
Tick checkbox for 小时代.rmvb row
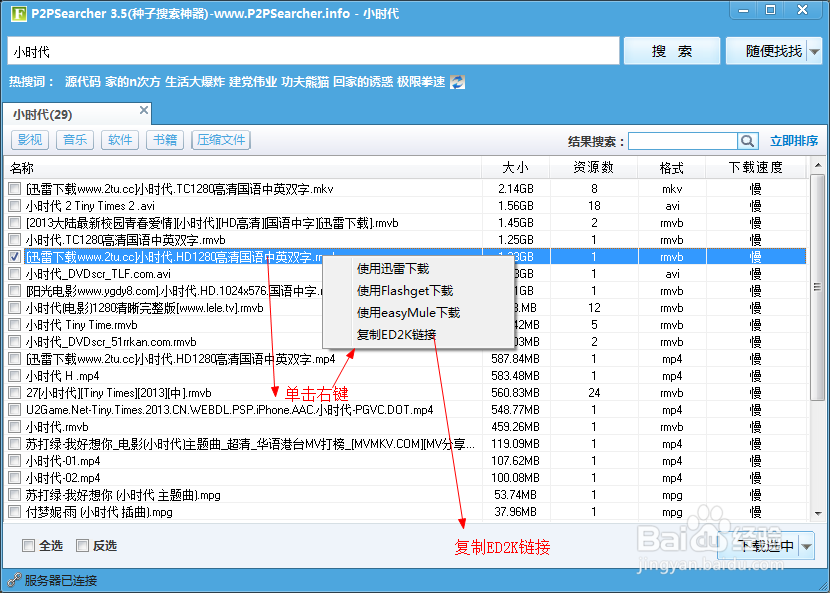coord(15,427)
